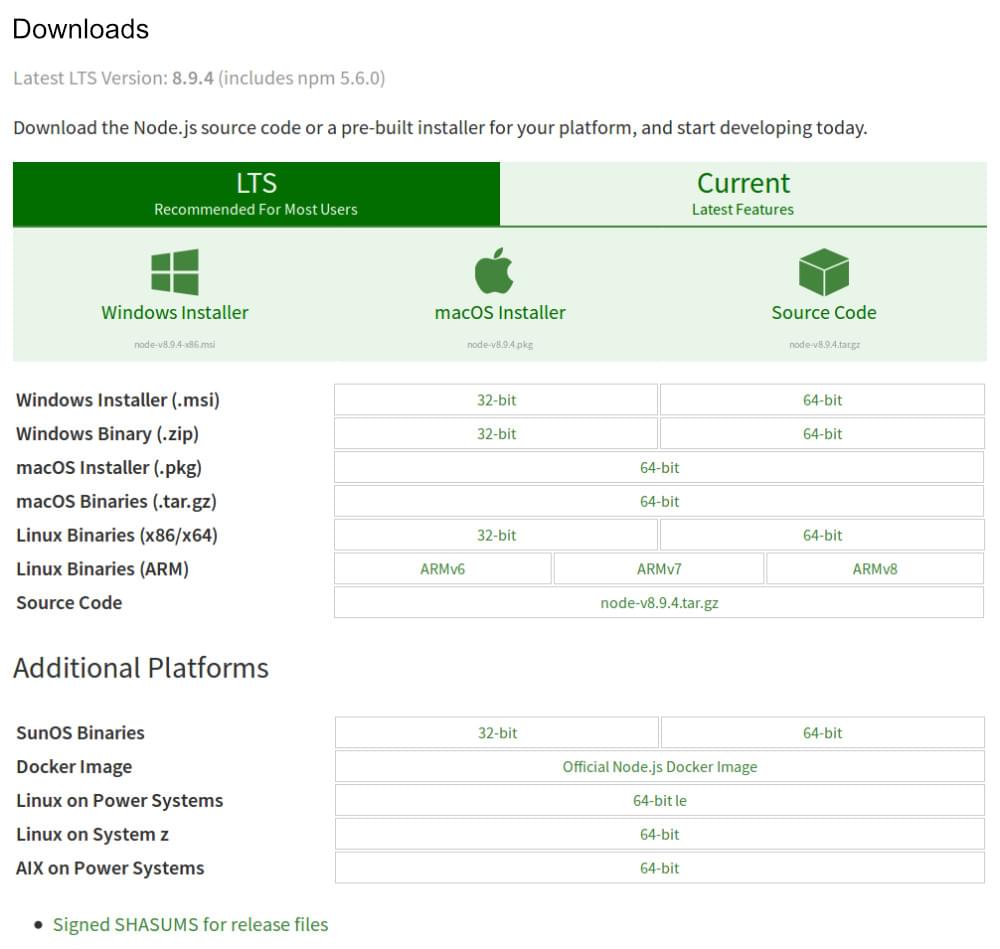Download the 64-bit Windows Installer (.msi)
Image resolution: width=1000 pixels, height=949 pixels.
[822, 399]
